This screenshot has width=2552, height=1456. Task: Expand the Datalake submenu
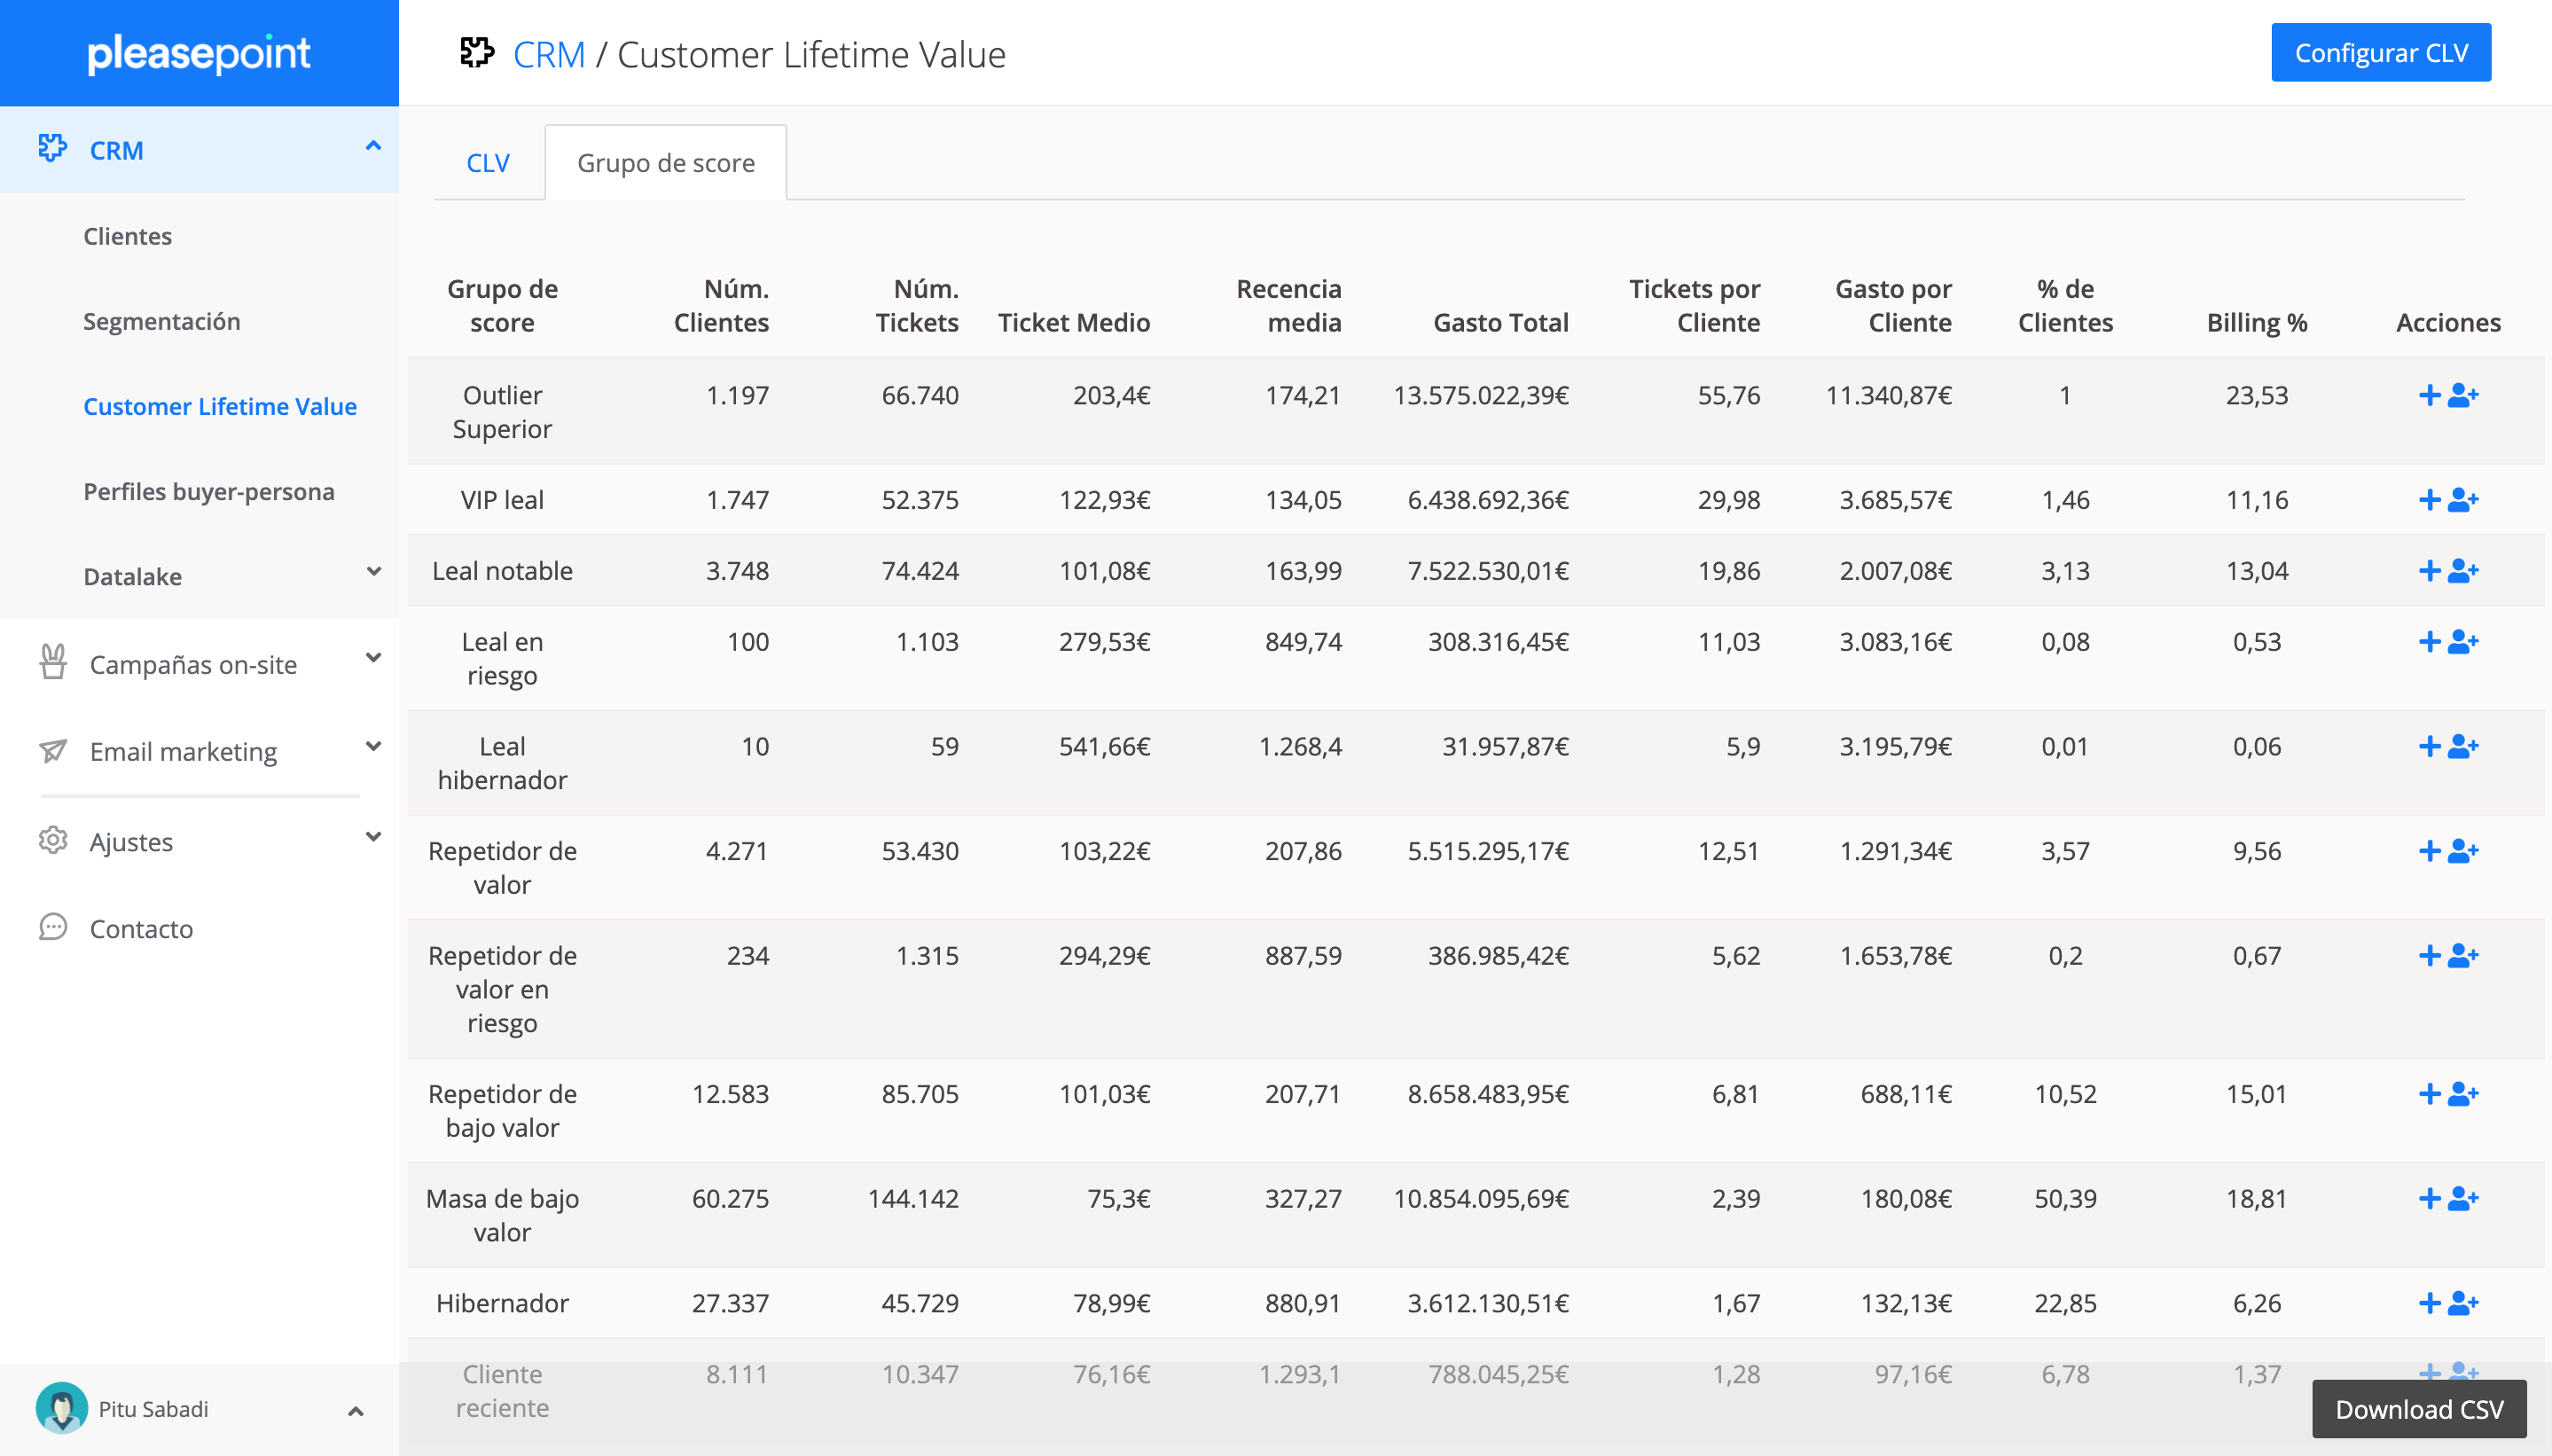pyautogui.click(x=373, y=573)
